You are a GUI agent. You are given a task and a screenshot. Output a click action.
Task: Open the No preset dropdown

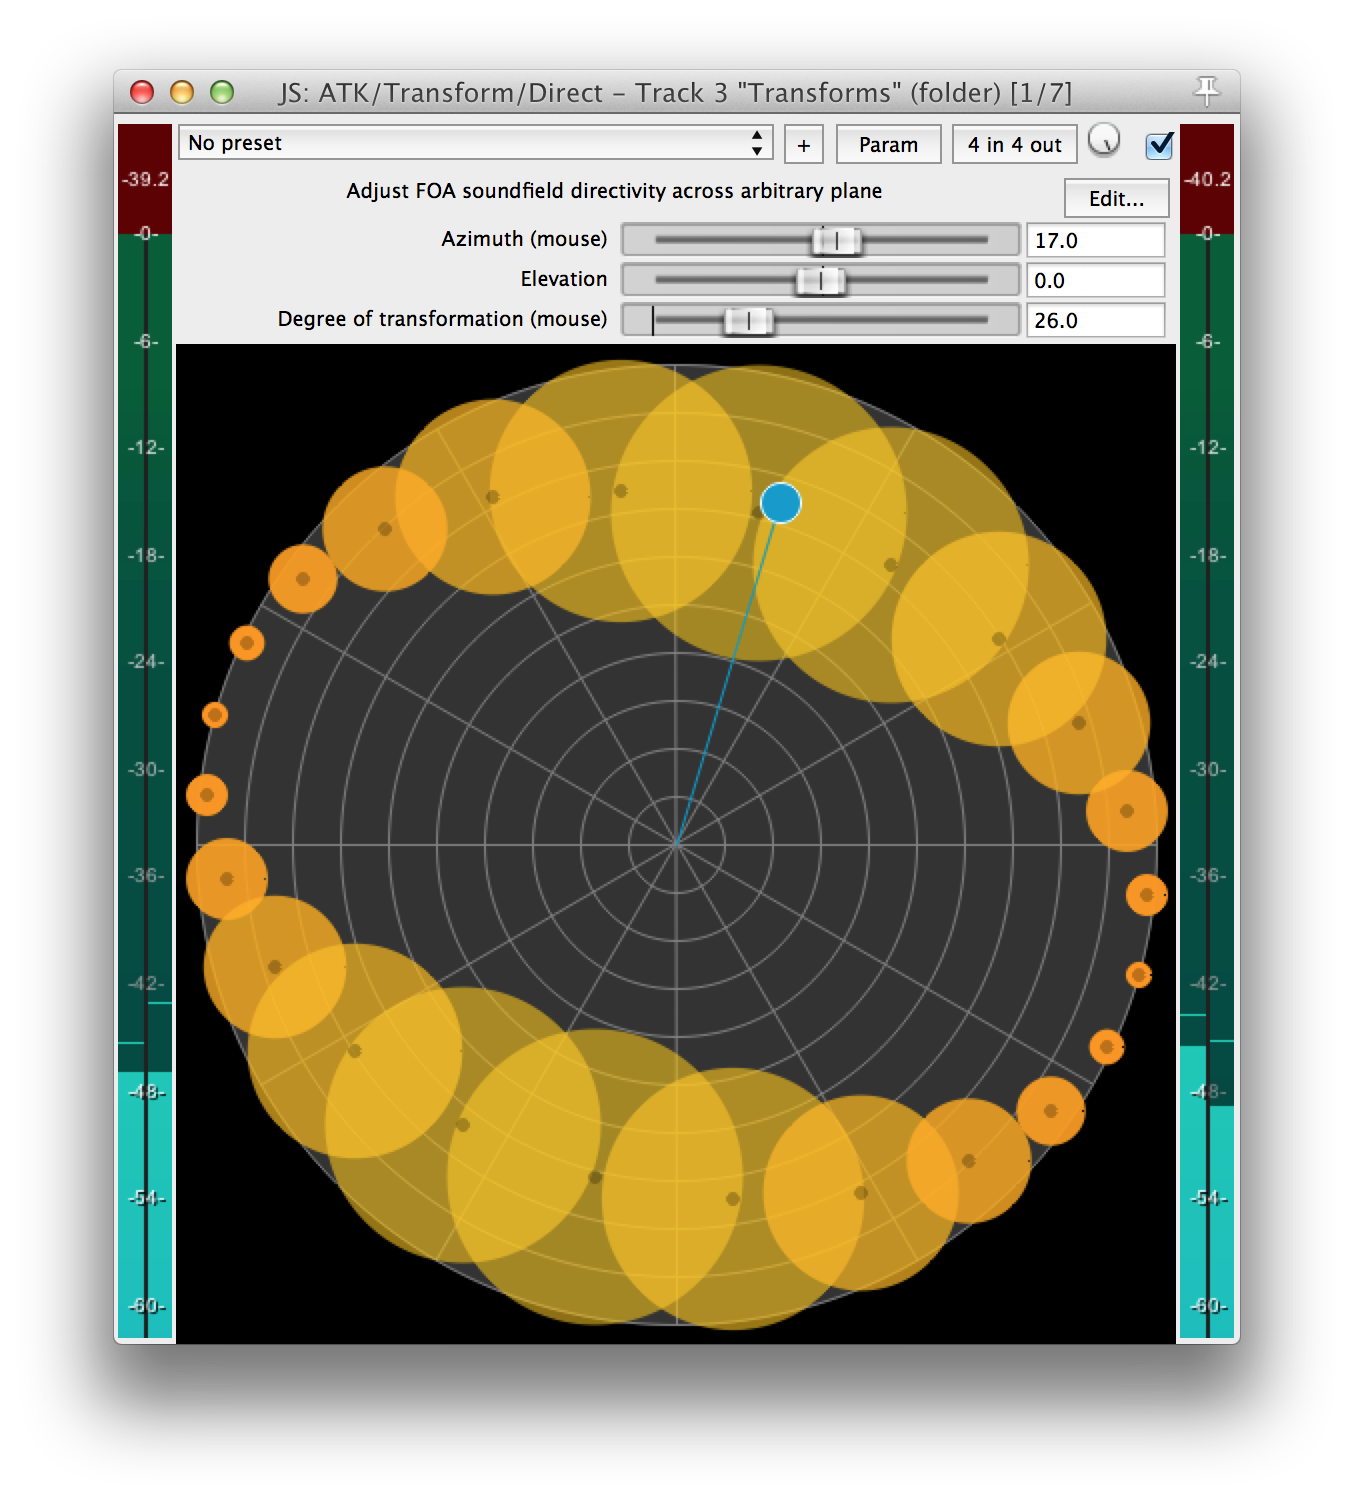pos(476,143)
